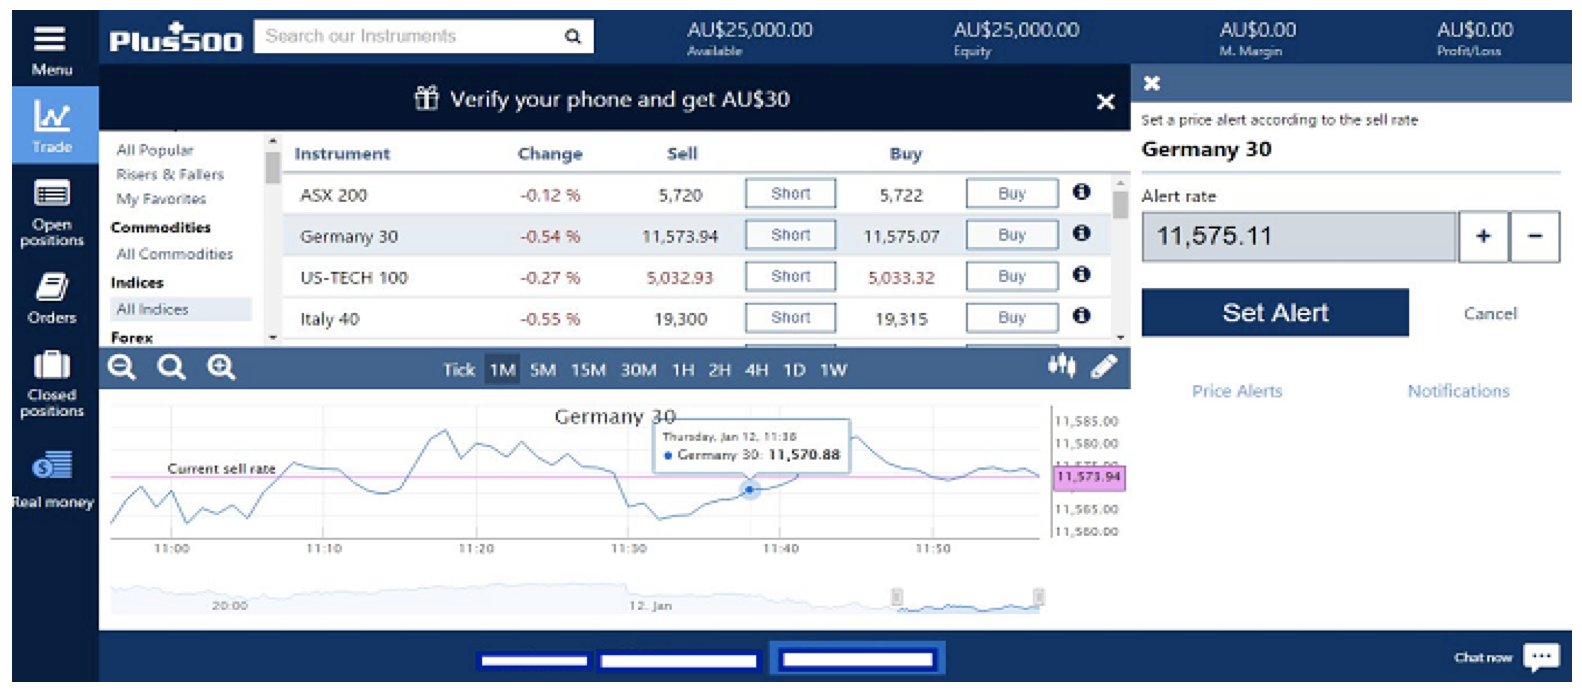
Task: Short US-TECH 100
Action: tap(790, 276)
